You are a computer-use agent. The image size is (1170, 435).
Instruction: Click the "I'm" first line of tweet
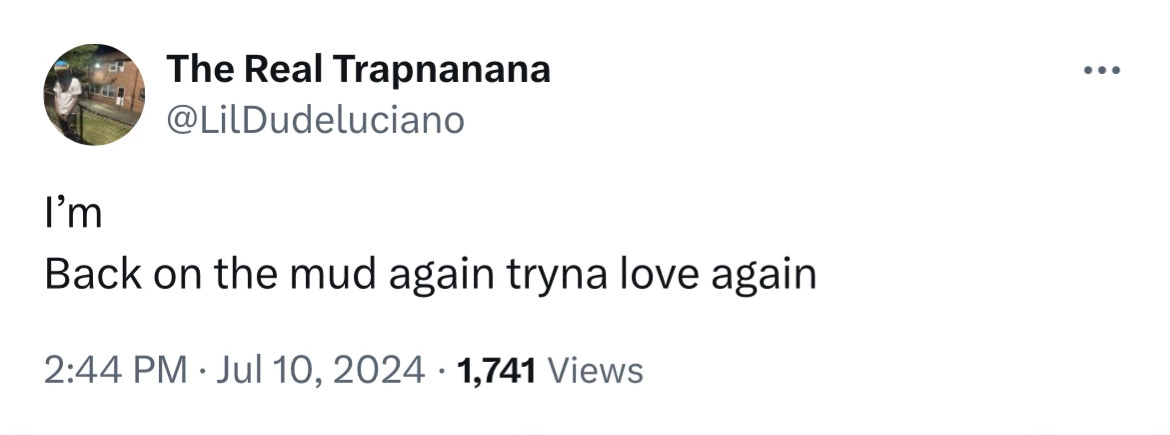73,214
